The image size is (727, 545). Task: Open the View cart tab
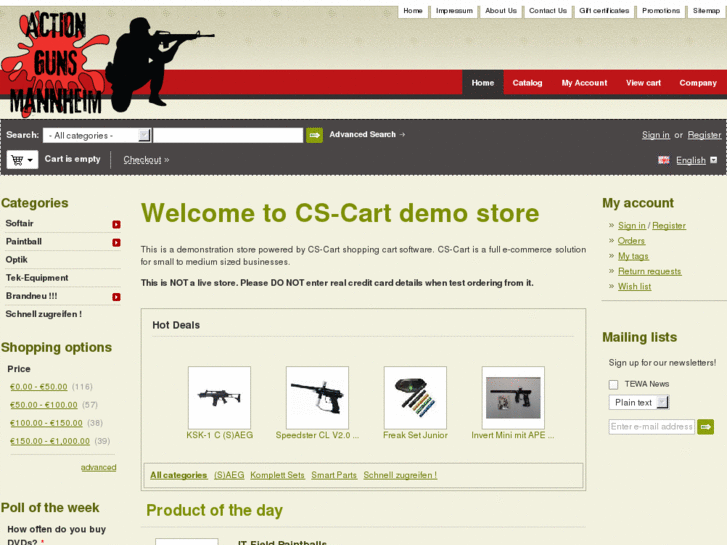click(643, 83)
